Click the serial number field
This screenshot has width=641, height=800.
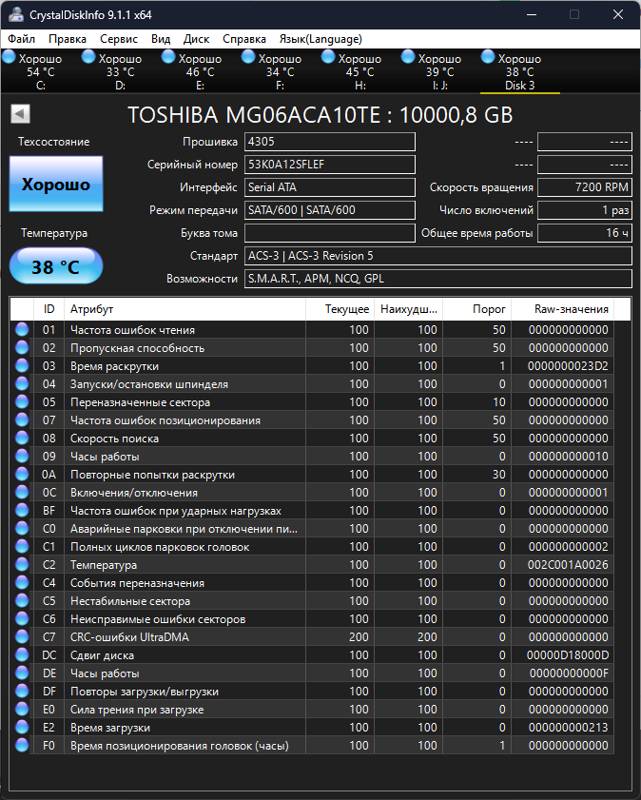tap(329, 164)
